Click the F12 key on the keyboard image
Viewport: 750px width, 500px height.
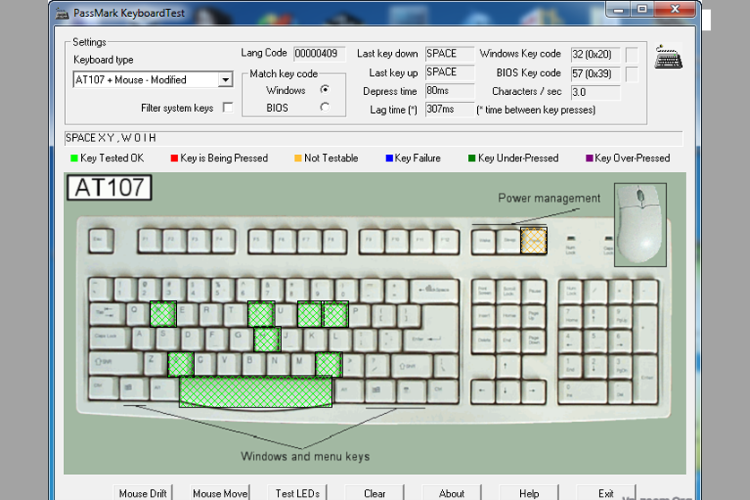[x=446, y=240]
